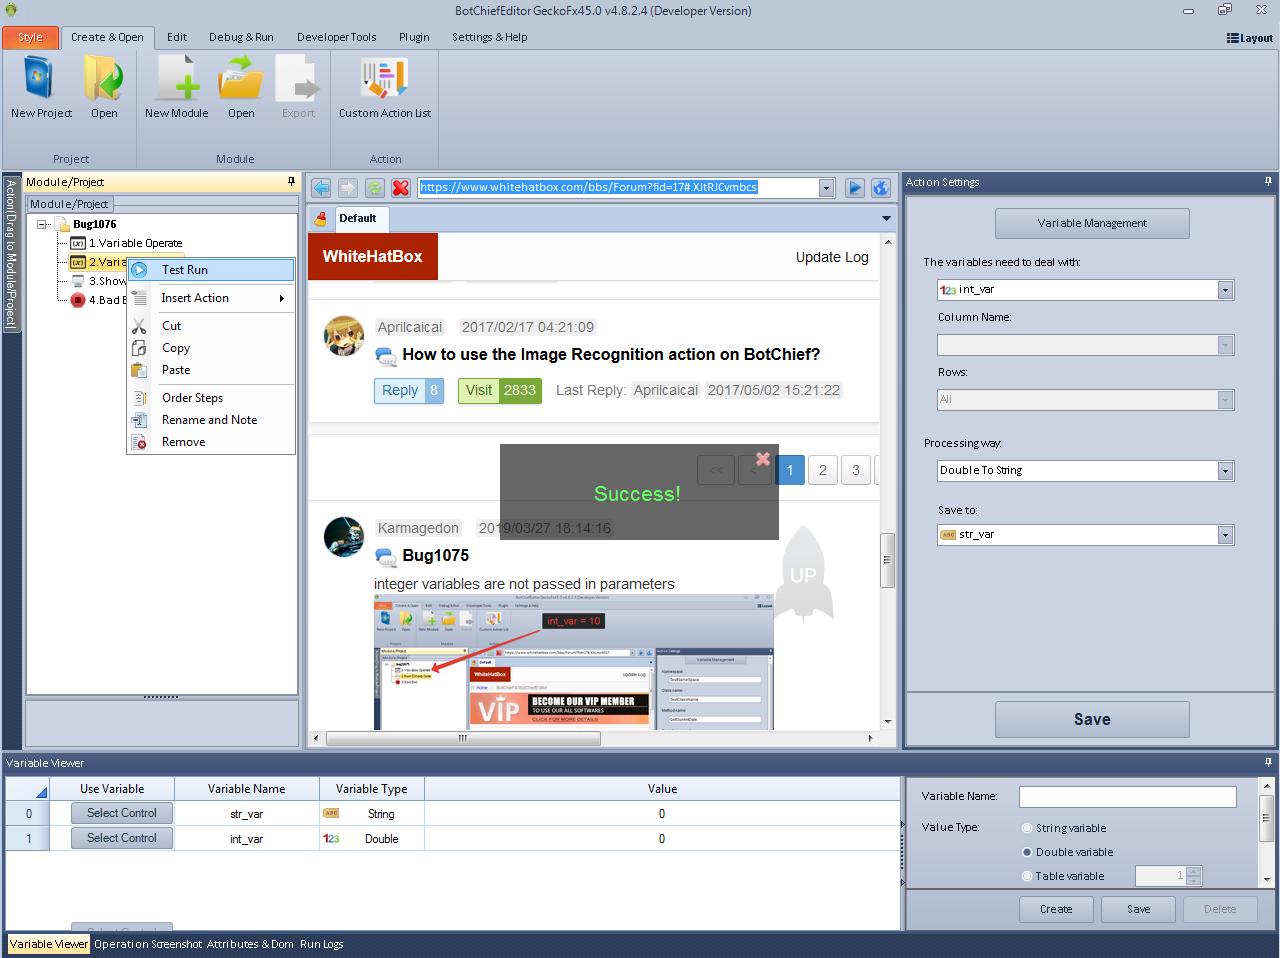Click the blue go/navigate arrow icon
The height and width of the screenshot is (958, 1280).
tap(854, 188)
